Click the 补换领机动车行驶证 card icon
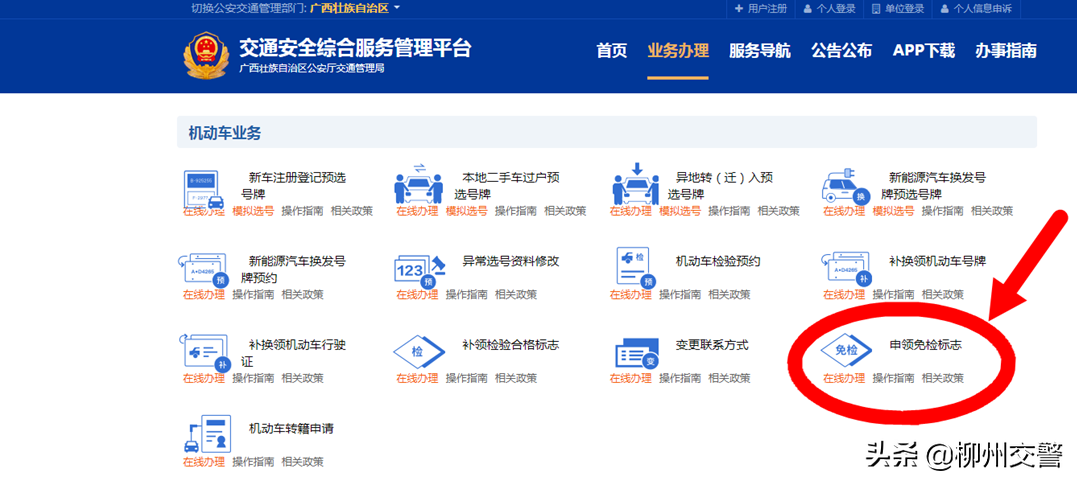This screenshot has width=1077, height=483. click(204, 352)
